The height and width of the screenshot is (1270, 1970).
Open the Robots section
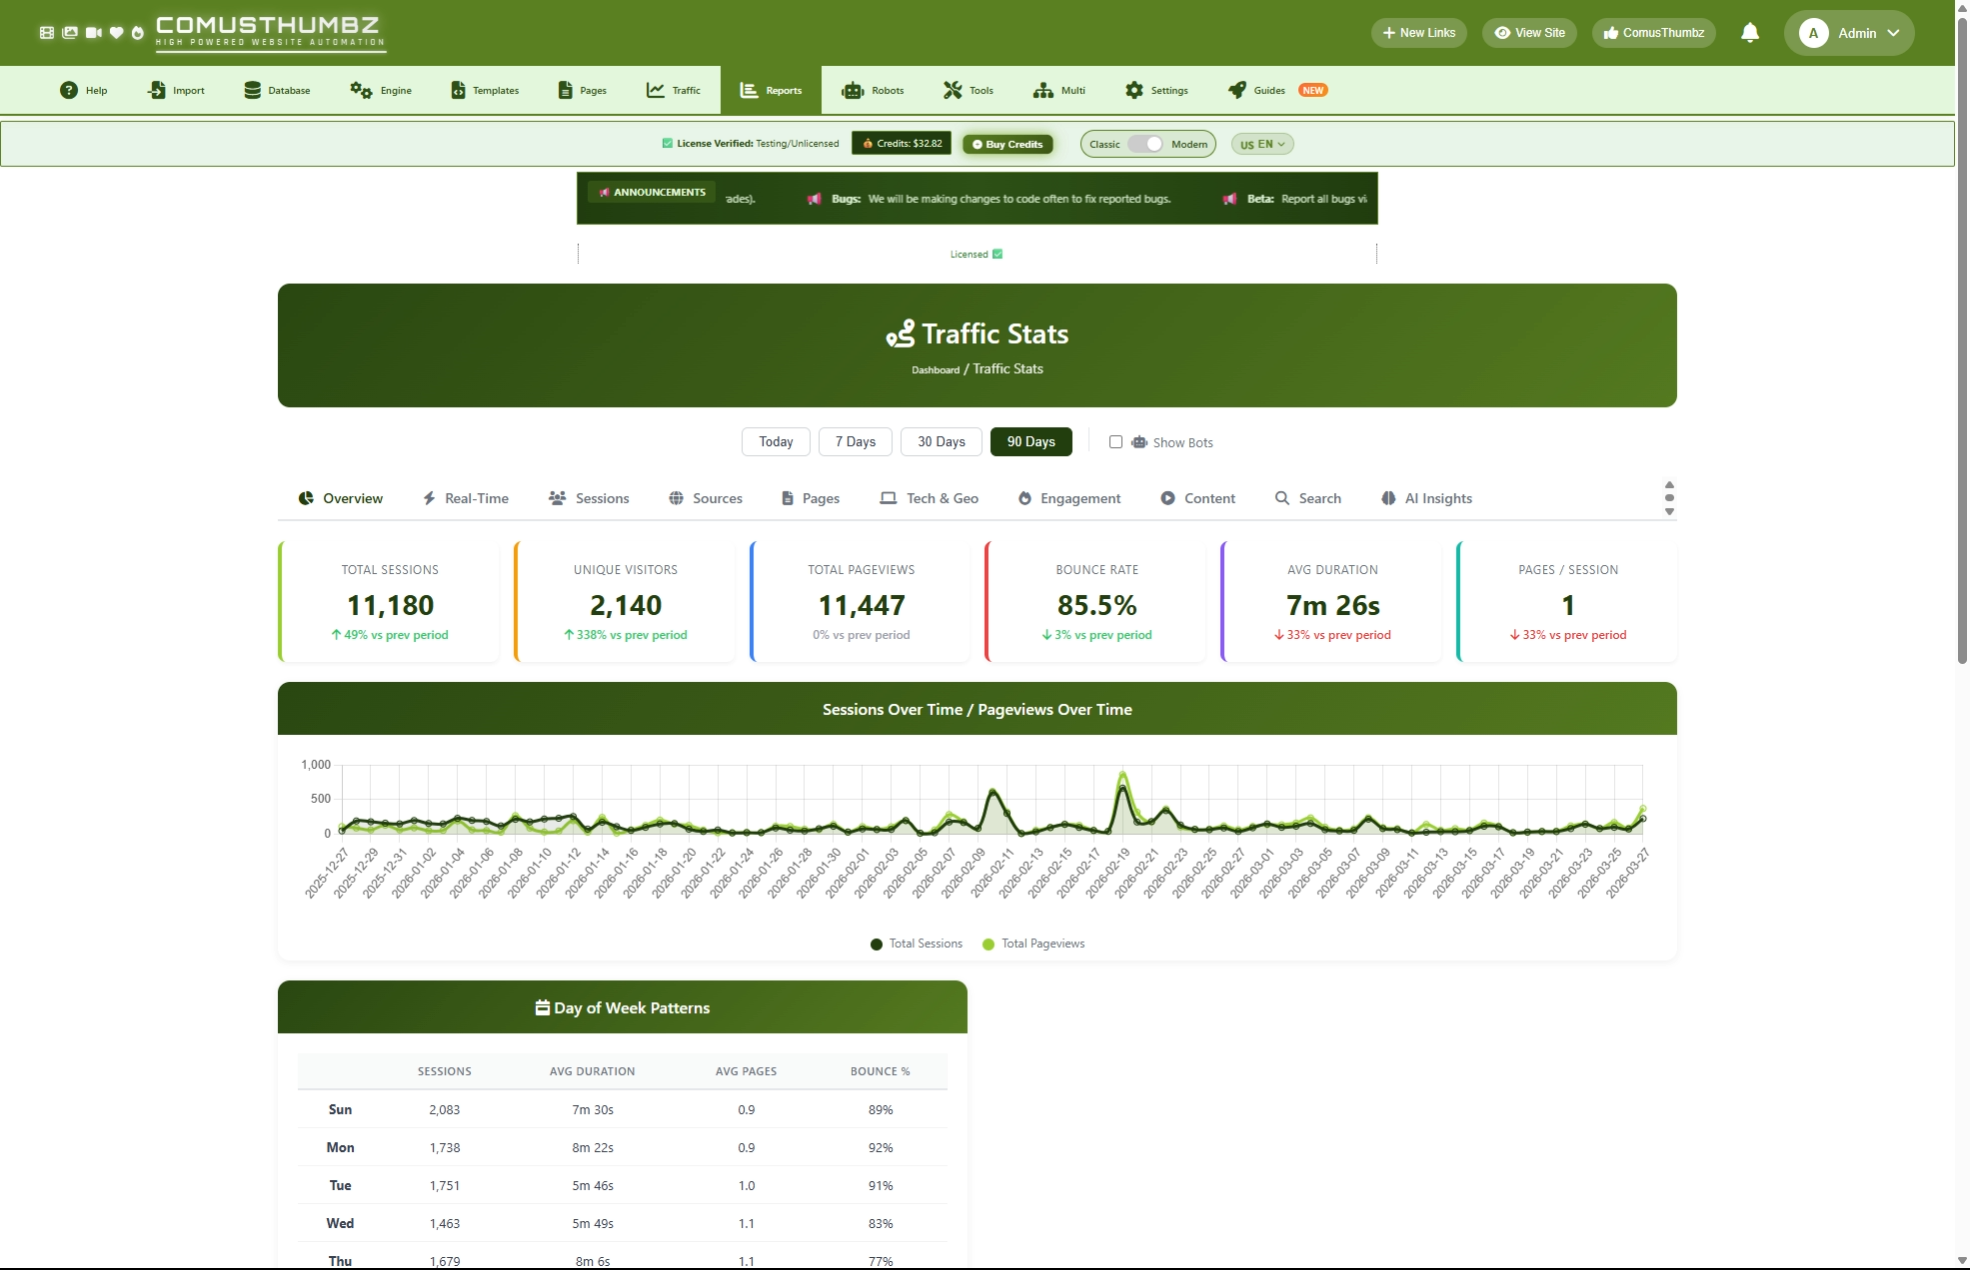point(872,90)
